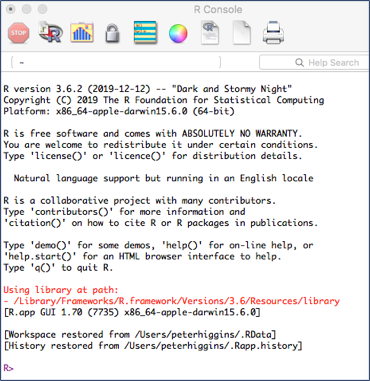370x381 pixels.
Task: Open the source R script icon
Action: point(50,32)
